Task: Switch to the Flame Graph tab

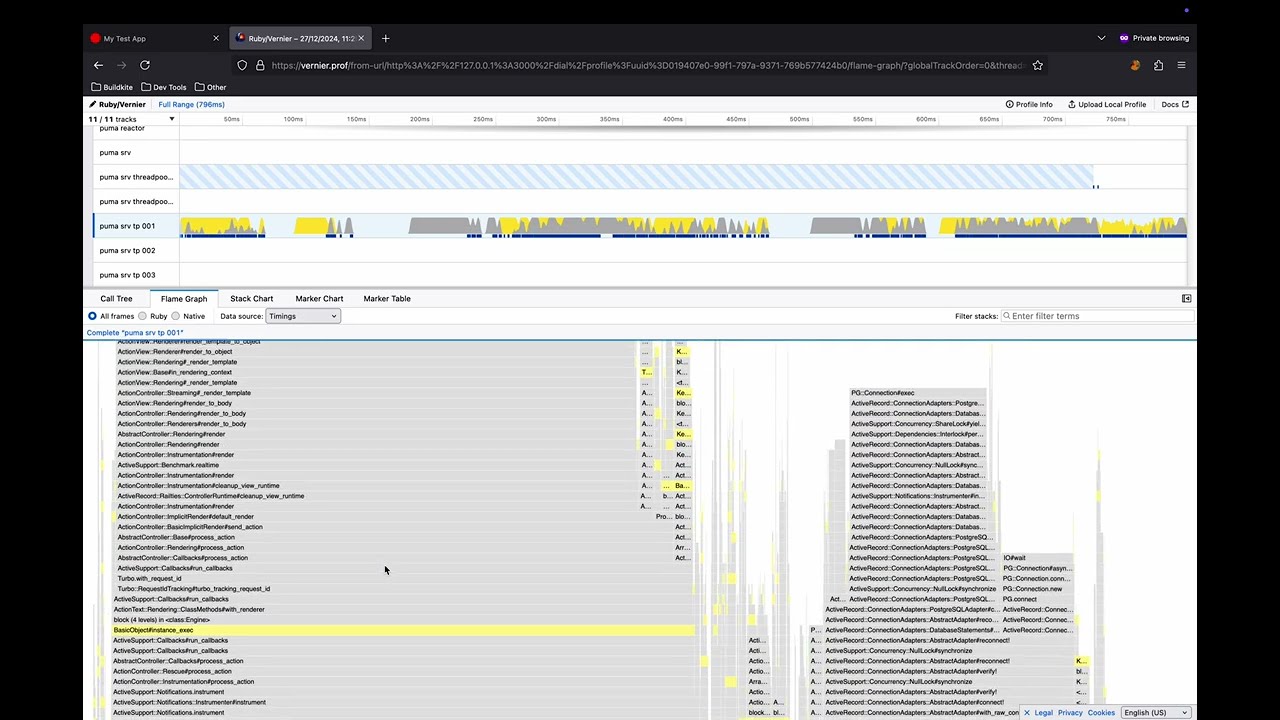Action: click(x=184, y=298)
